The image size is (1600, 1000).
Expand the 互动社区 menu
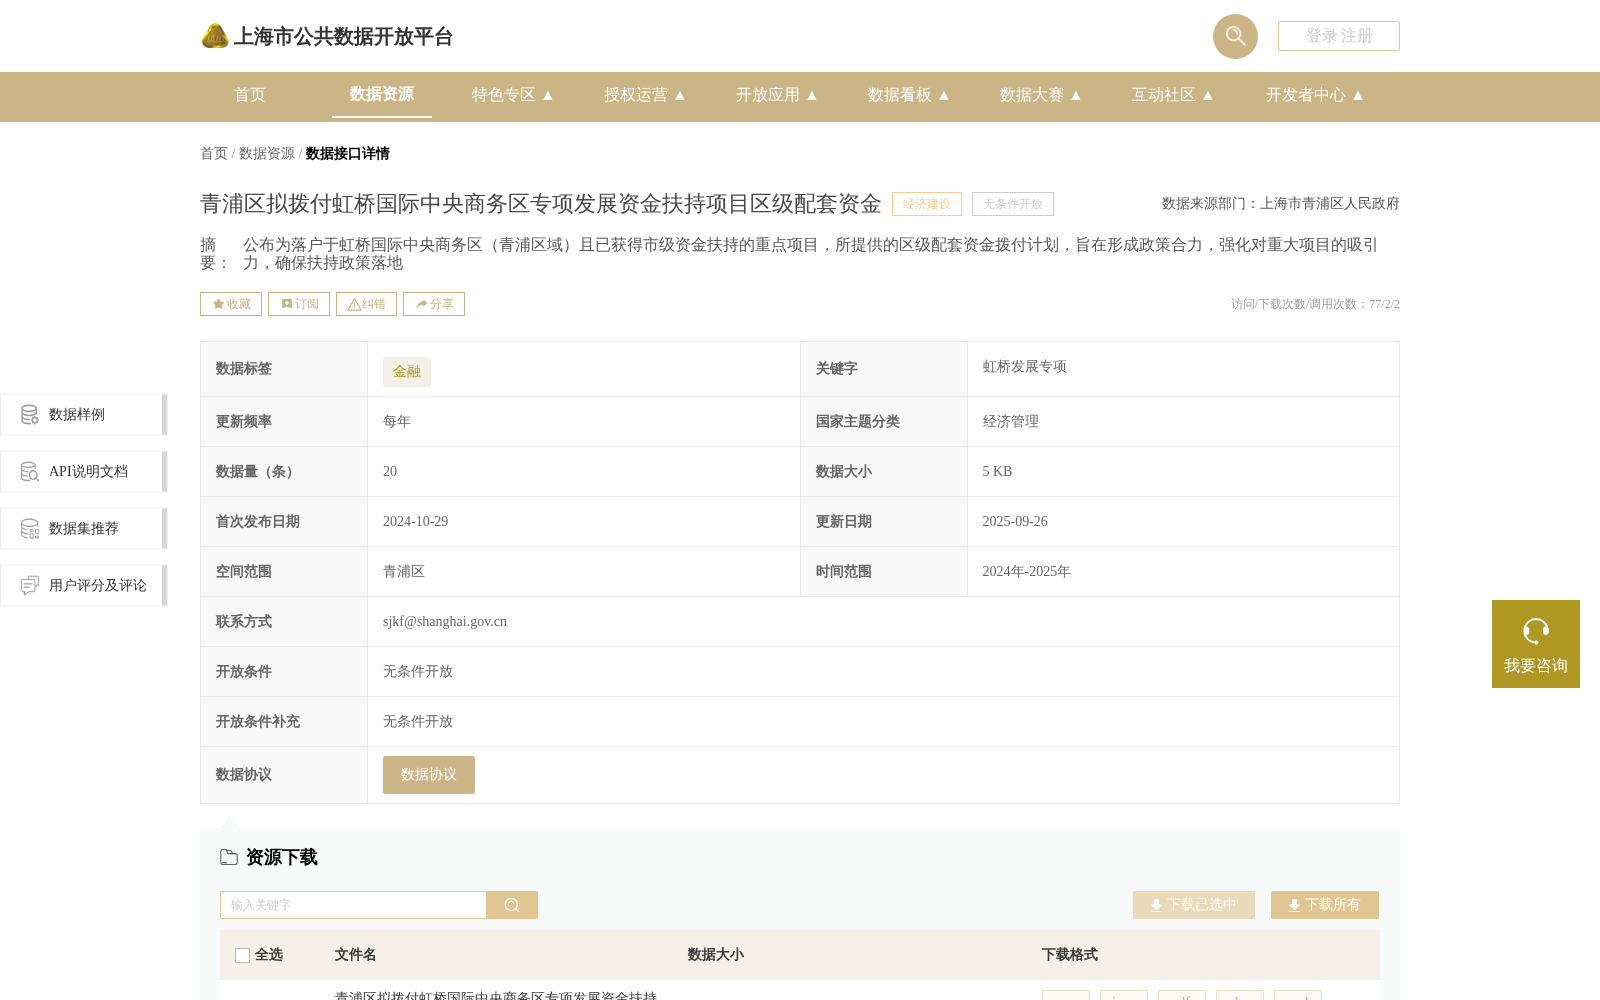(1172, 95)
